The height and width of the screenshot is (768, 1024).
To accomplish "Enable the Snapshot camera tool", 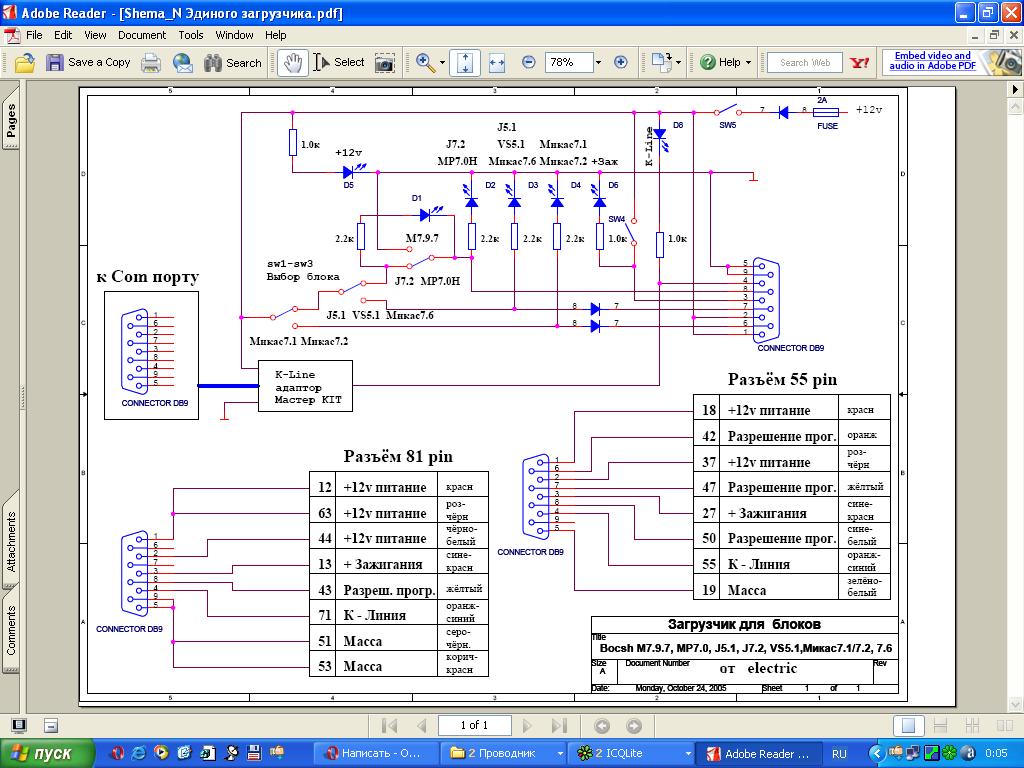I will click(x=385, y=63).
